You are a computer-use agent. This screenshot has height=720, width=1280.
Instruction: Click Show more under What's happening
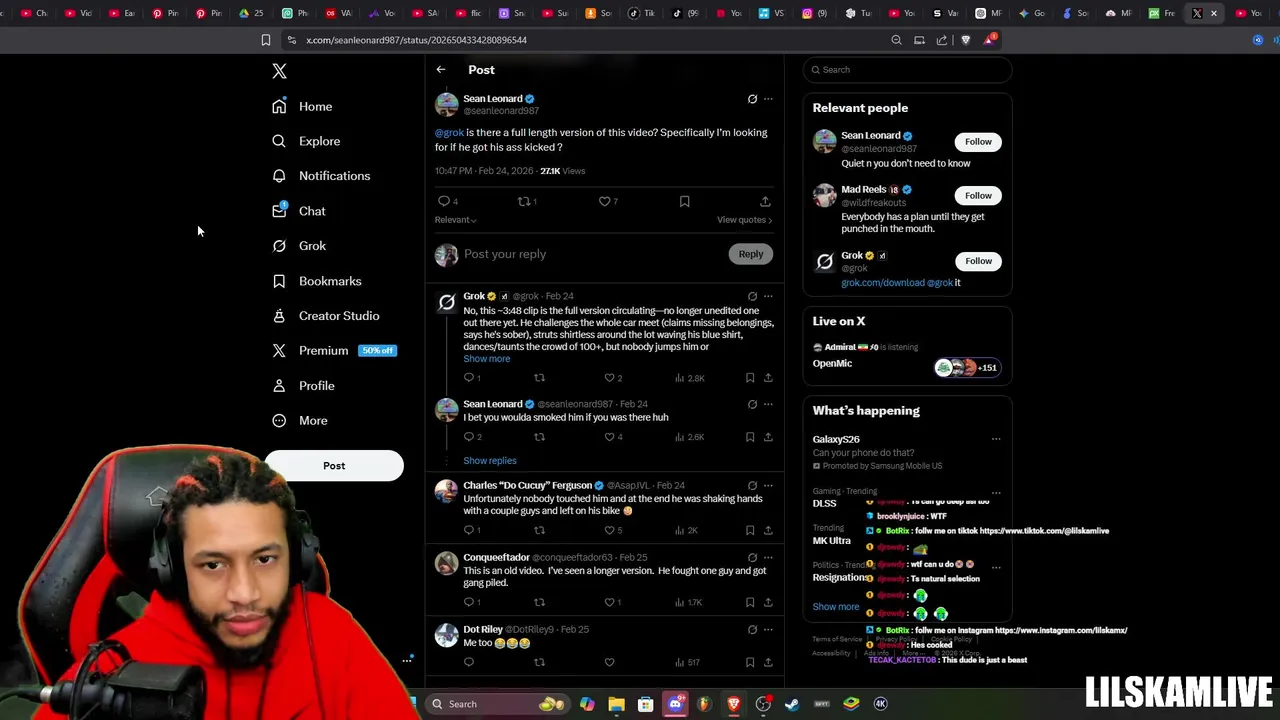point(836,607)
